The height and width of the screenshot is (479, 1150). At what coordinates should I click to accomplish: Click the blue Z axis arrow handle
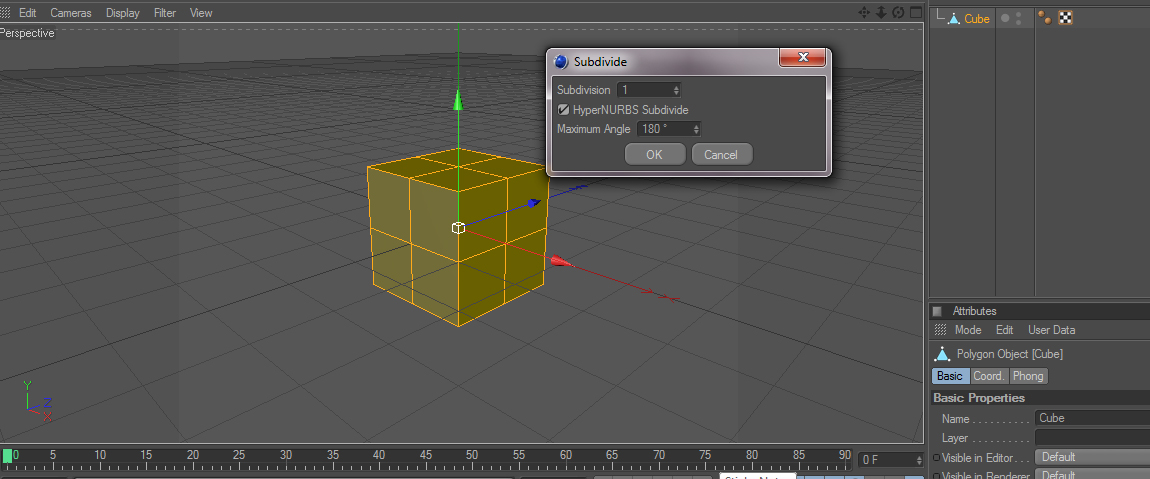click(534, 202)
